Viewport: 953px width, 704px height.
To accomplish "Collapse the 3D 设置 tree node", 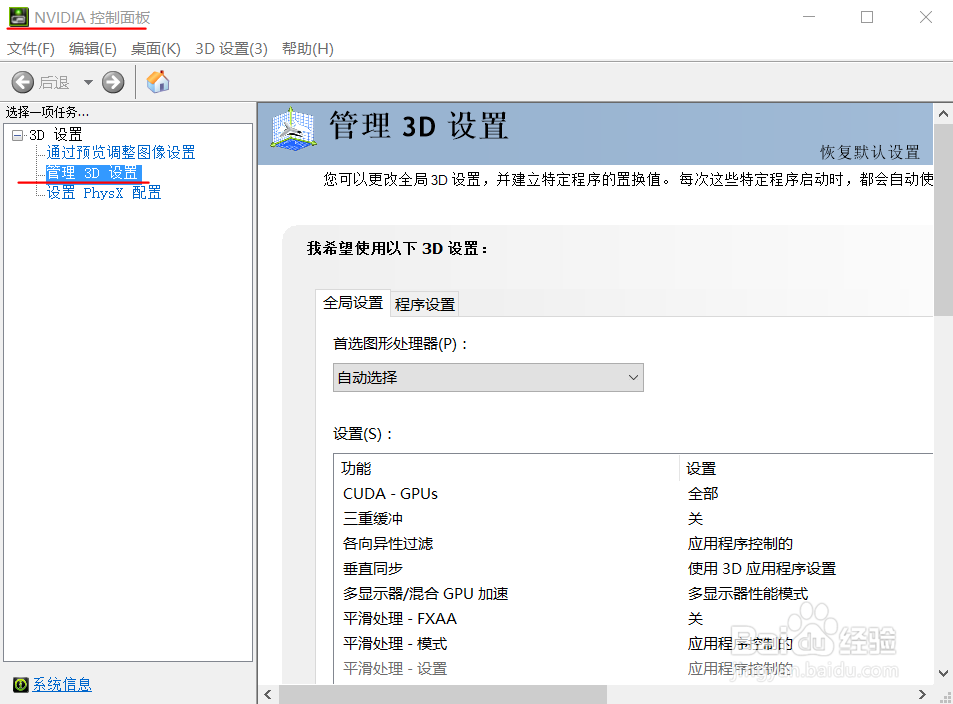I will point(18,135).
